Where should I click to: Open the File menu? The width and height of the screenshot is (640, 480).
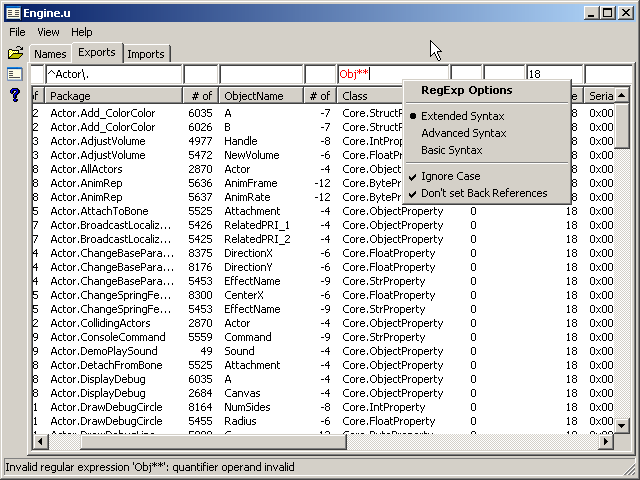point(18,32)
